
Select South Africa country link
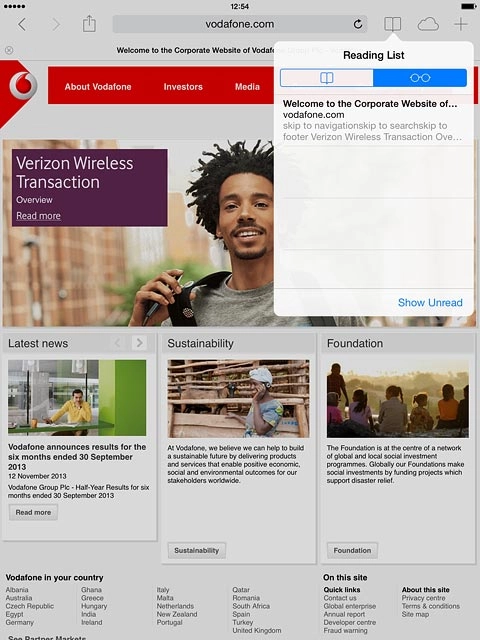(x=251, y=606)
